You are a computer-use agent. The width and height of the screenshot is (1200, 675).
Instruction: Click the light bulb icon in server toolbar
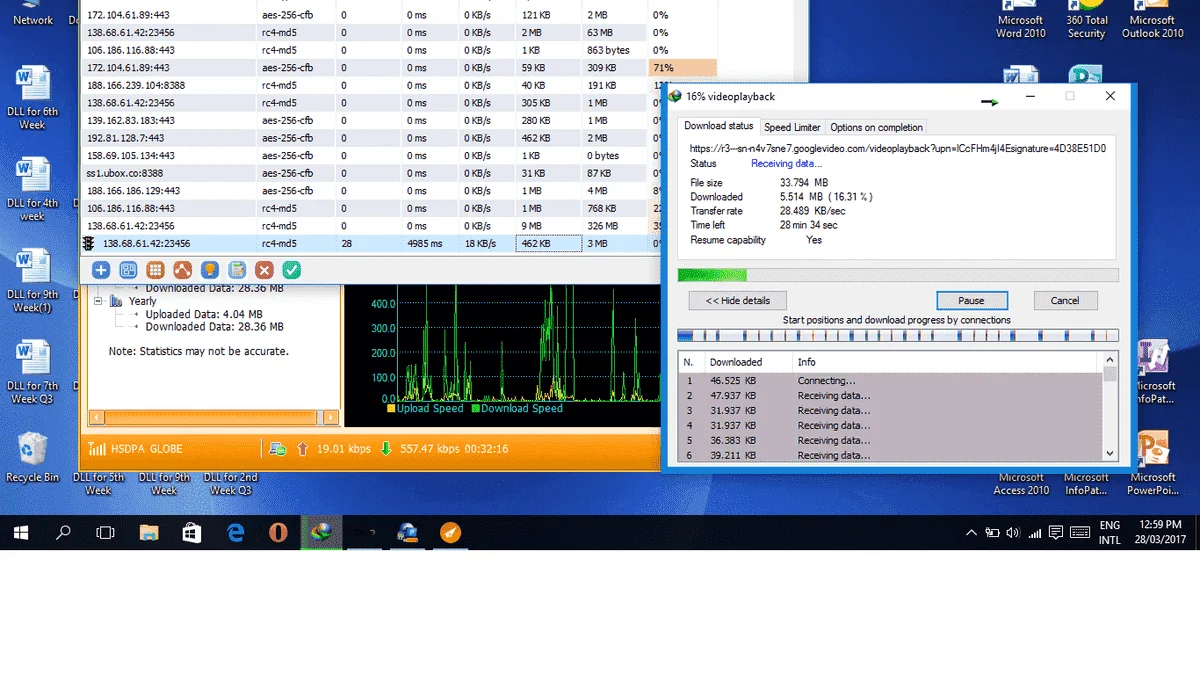pos(209,270)
